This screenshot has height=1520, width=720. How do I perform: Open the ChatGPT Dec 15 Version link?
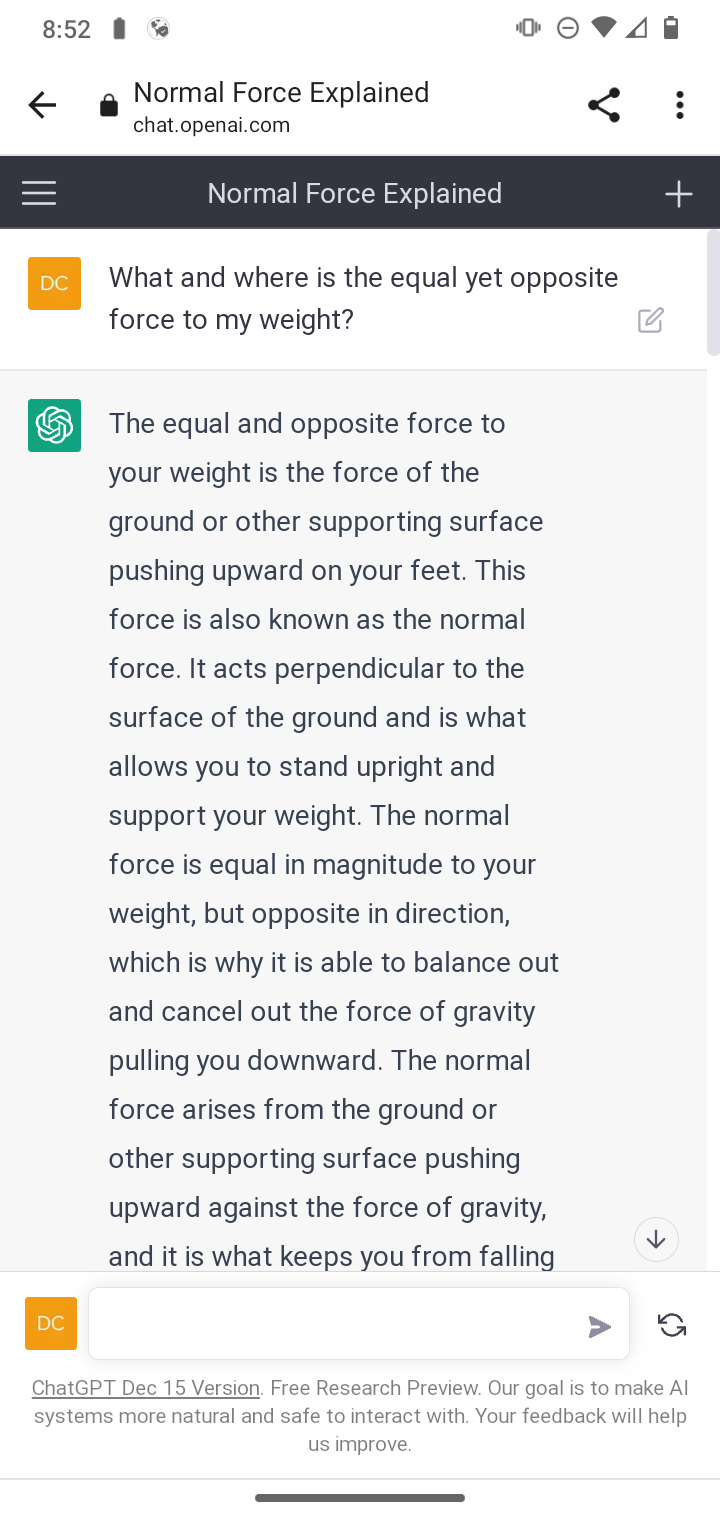[x=146, y=1388]
